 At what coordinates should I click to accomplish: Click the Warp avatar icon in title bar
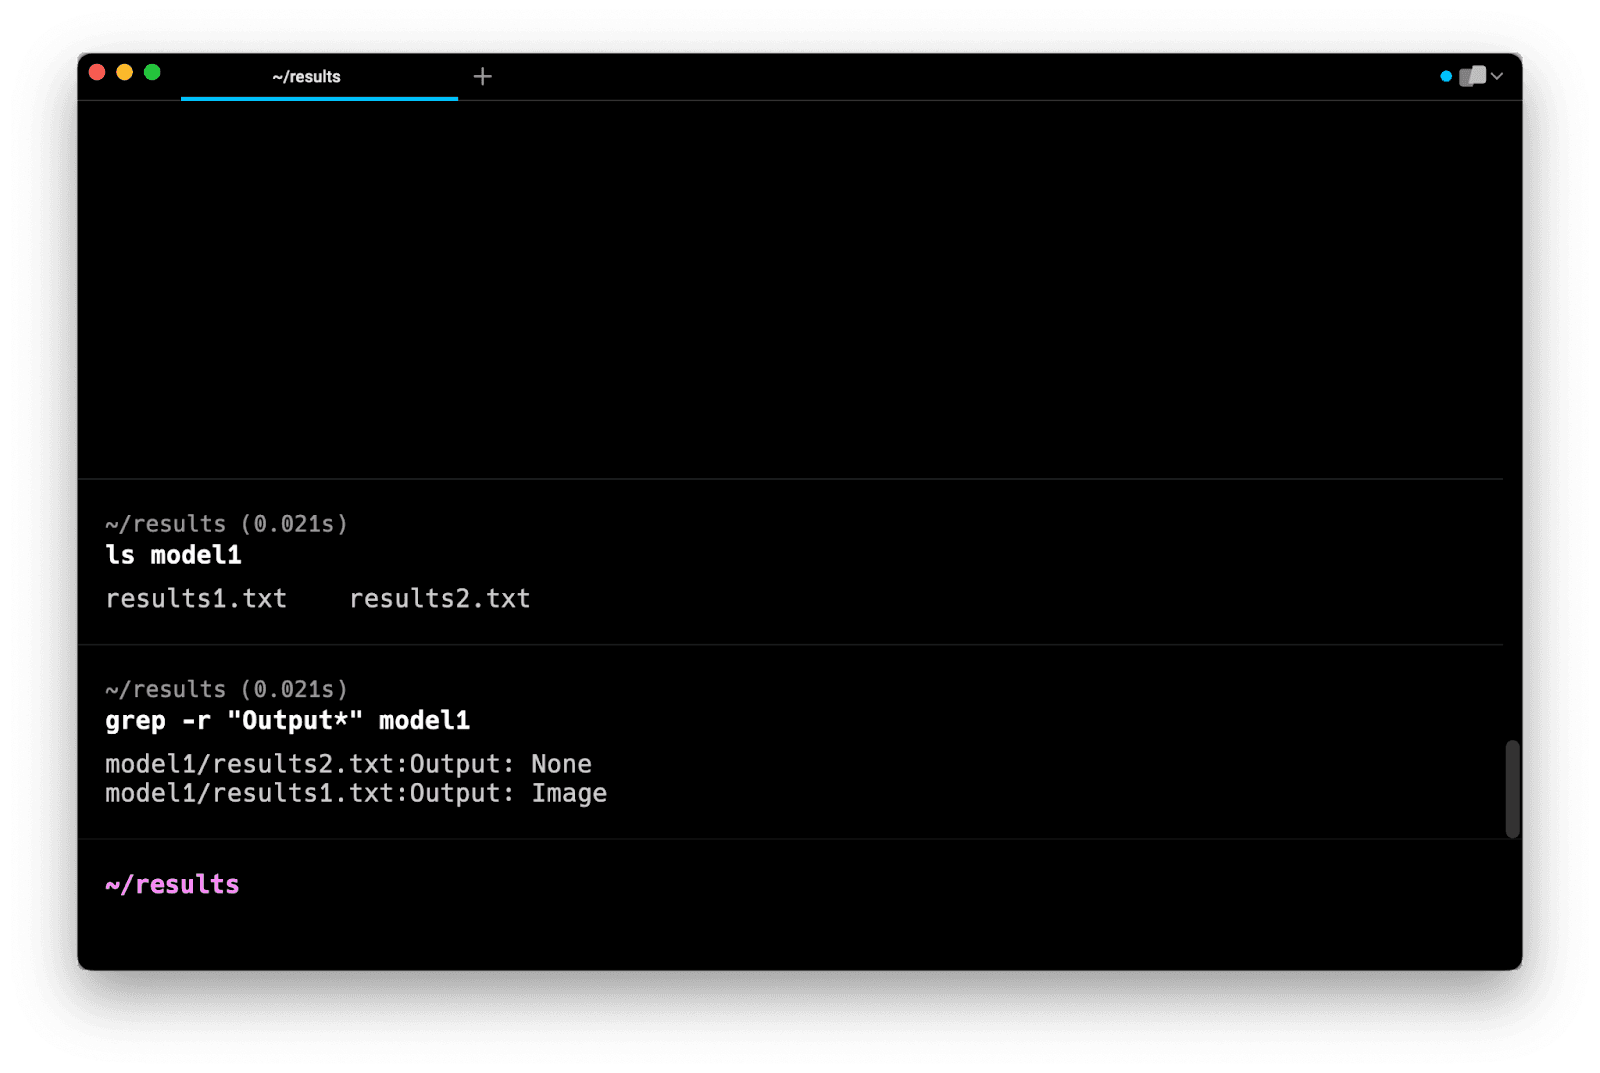click(x=1472, y=76)
